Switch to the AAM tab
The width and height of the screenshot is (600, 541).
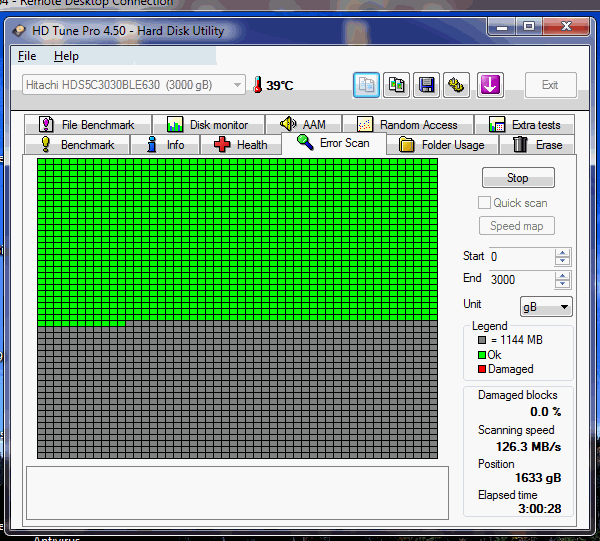coord(303,125)
